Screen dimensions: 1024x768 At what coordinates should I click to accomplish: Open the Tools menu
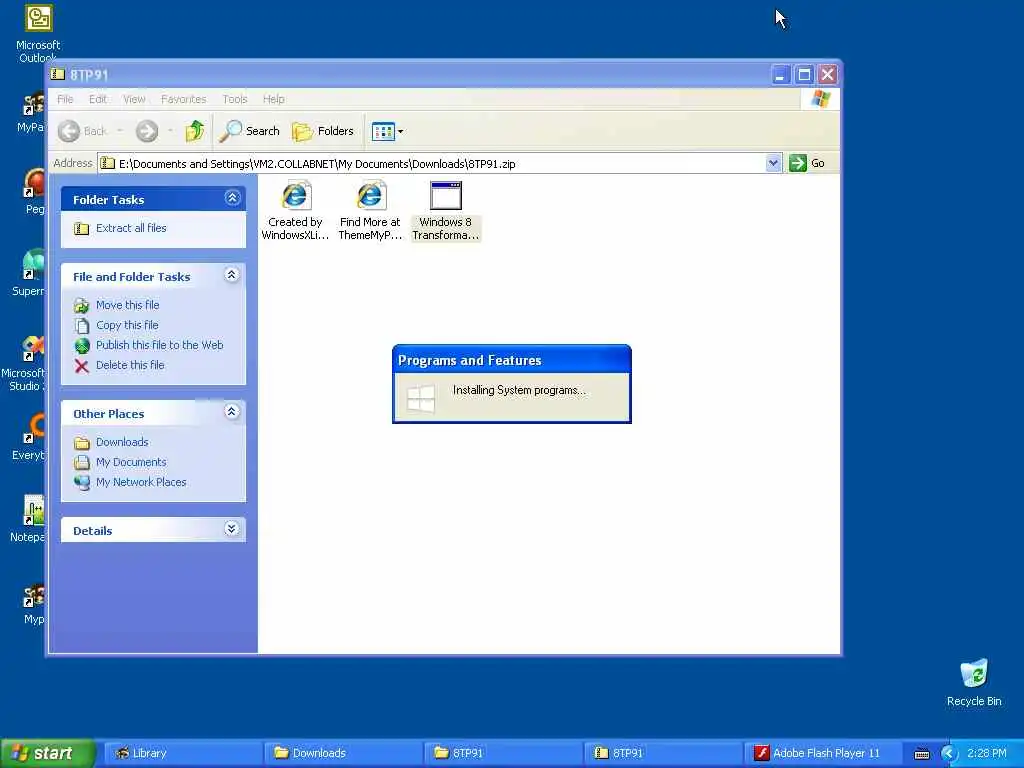[234, 99]
